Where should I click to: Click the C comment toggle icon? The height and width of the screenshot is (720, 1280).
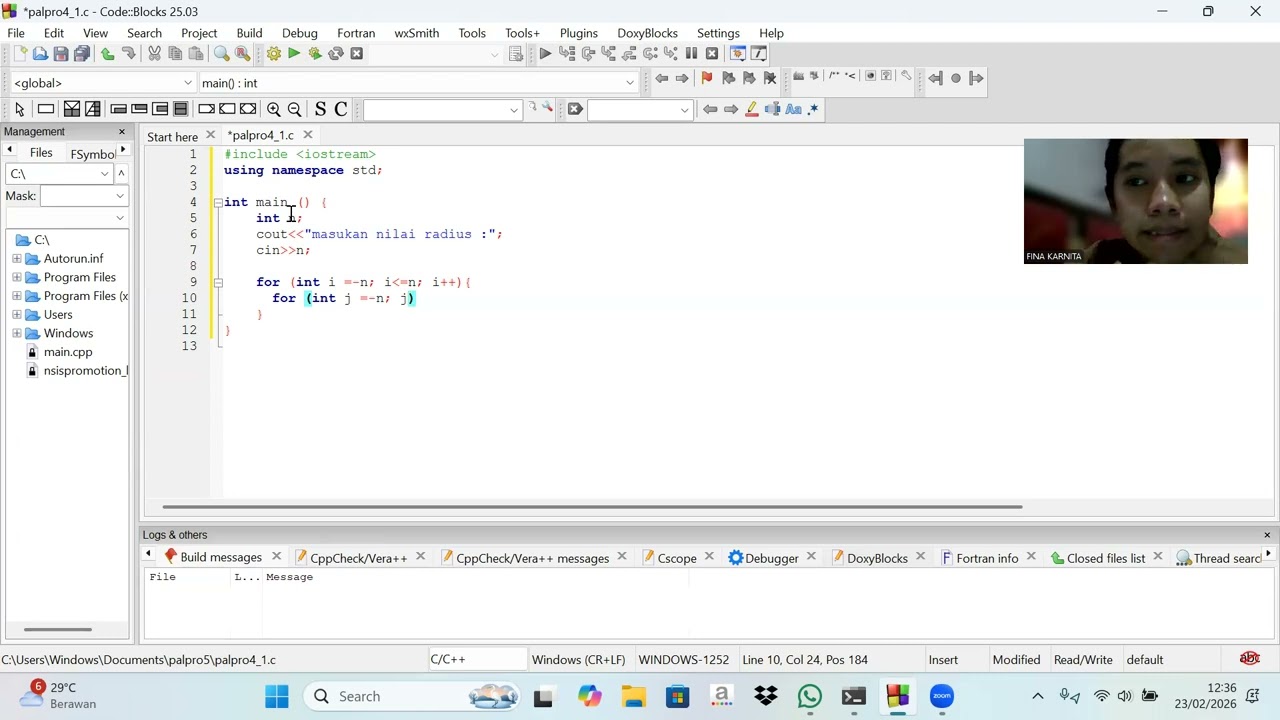coord(341,109)
